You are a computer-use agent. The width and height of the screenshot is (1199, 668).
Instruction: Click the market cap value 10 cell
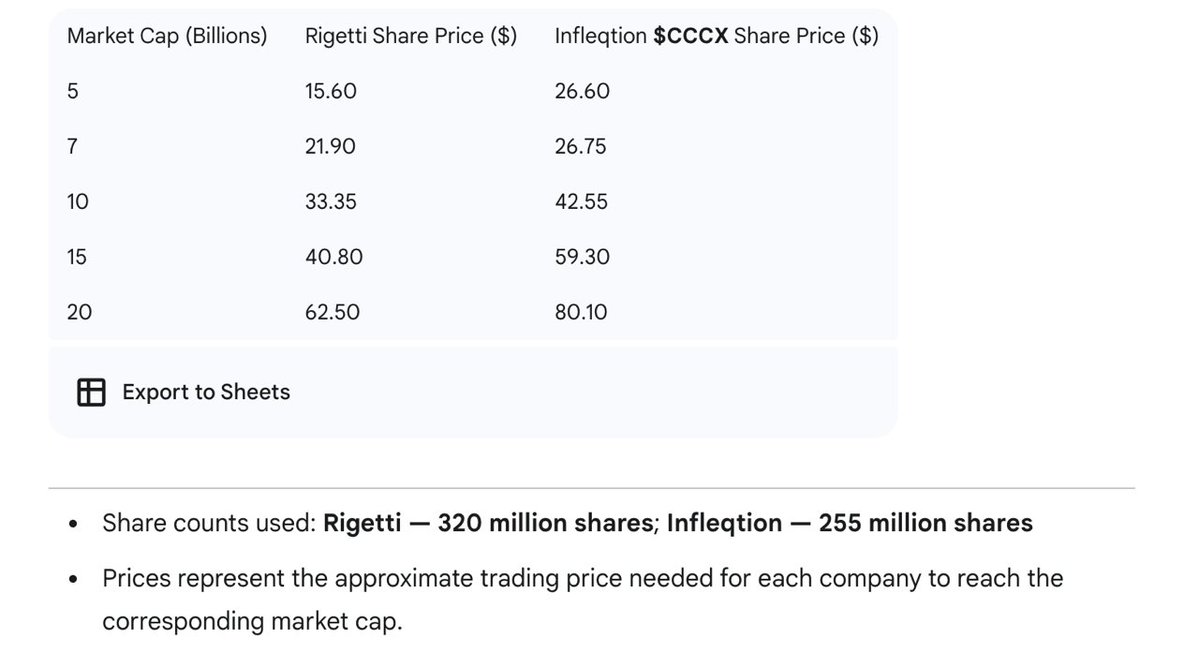[x=78, y=202]
